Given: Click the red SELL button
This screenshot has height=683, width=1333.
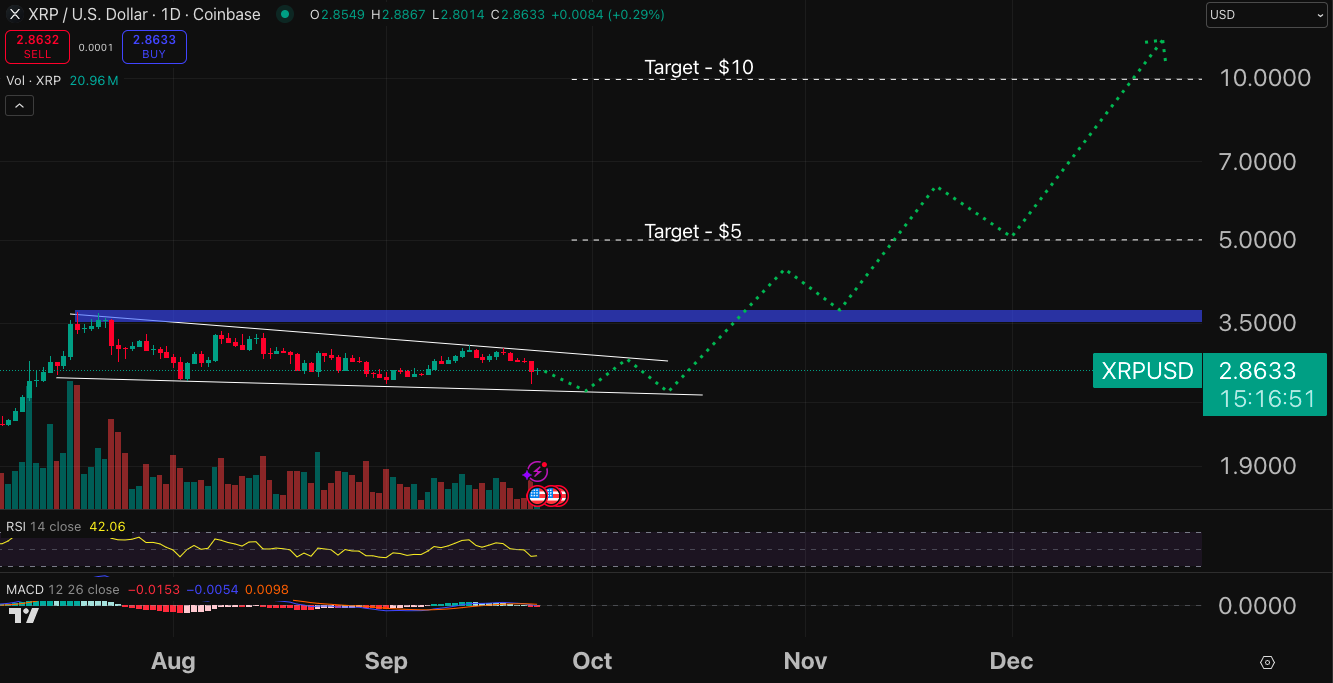Looking at the screenshot, I should 37,47.
